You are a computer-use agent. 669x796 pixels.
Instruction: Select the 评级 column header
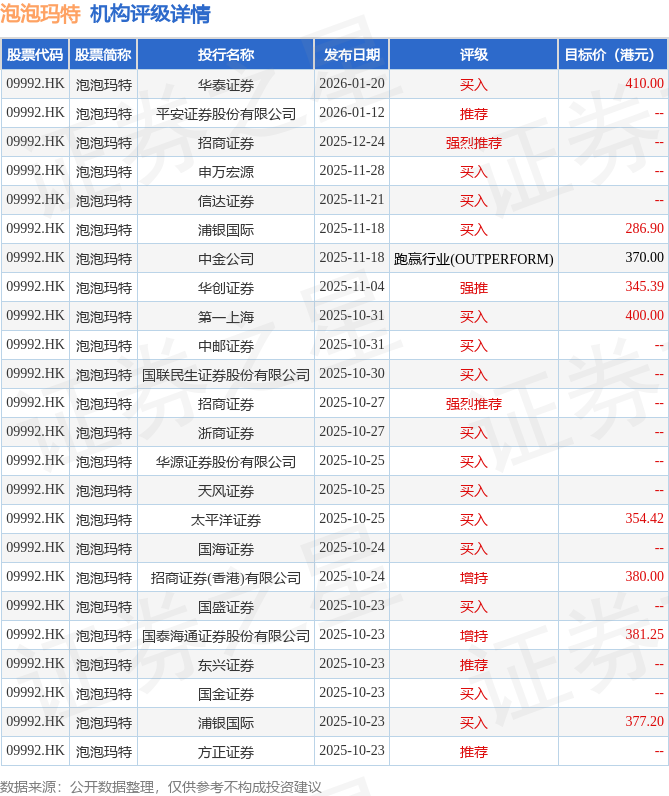coord(474,54)
